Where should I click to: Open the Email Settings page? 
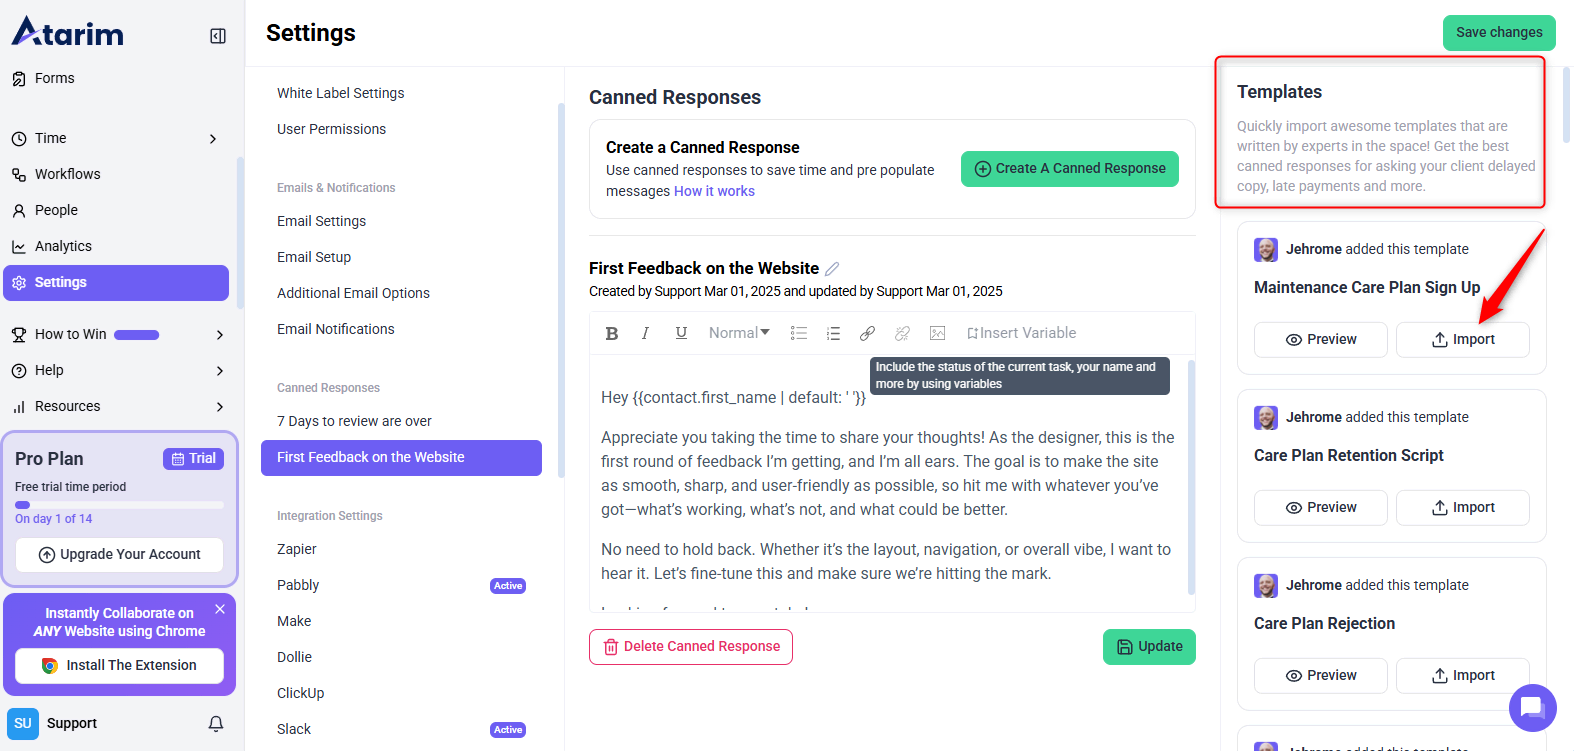[321, 221]
